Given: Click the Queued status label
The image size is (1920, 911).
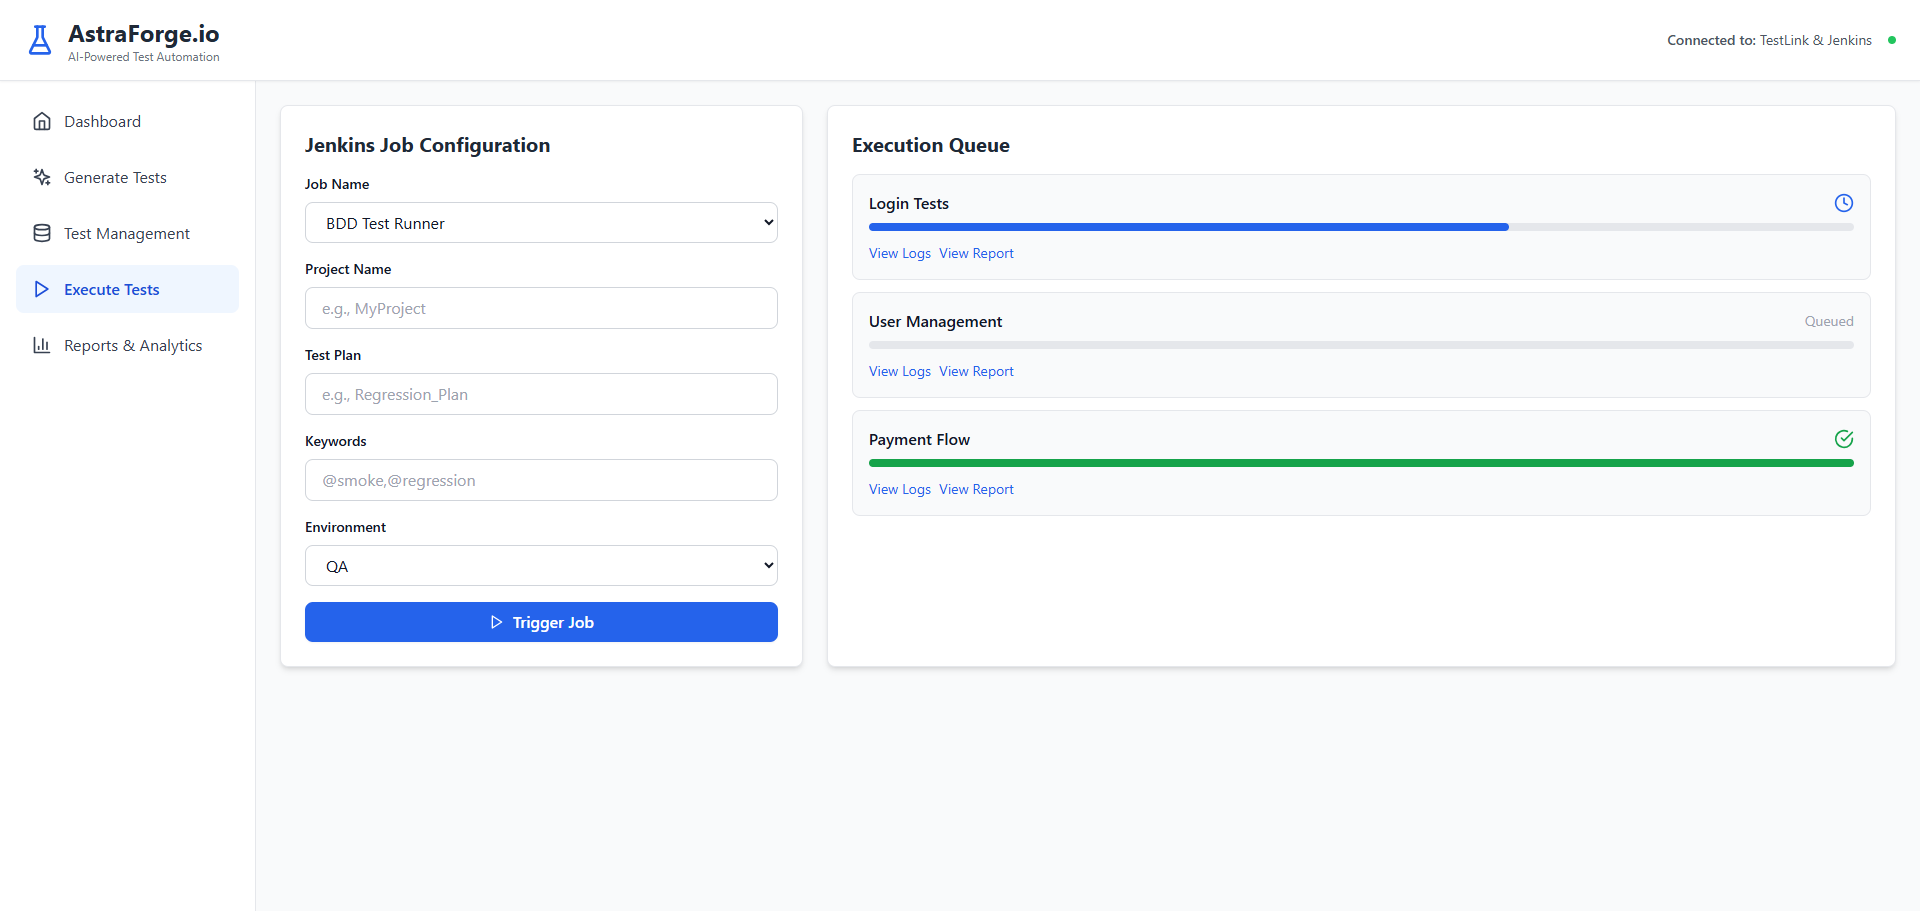Looking at the screenshot, I should pyautogui.click(x=1829, y=321).
